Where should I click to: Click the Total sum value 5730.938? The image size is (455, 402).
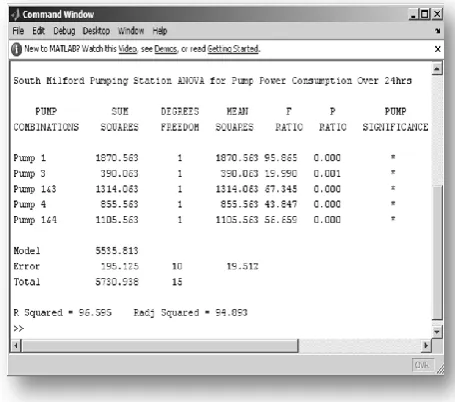(x=117, y=282)
